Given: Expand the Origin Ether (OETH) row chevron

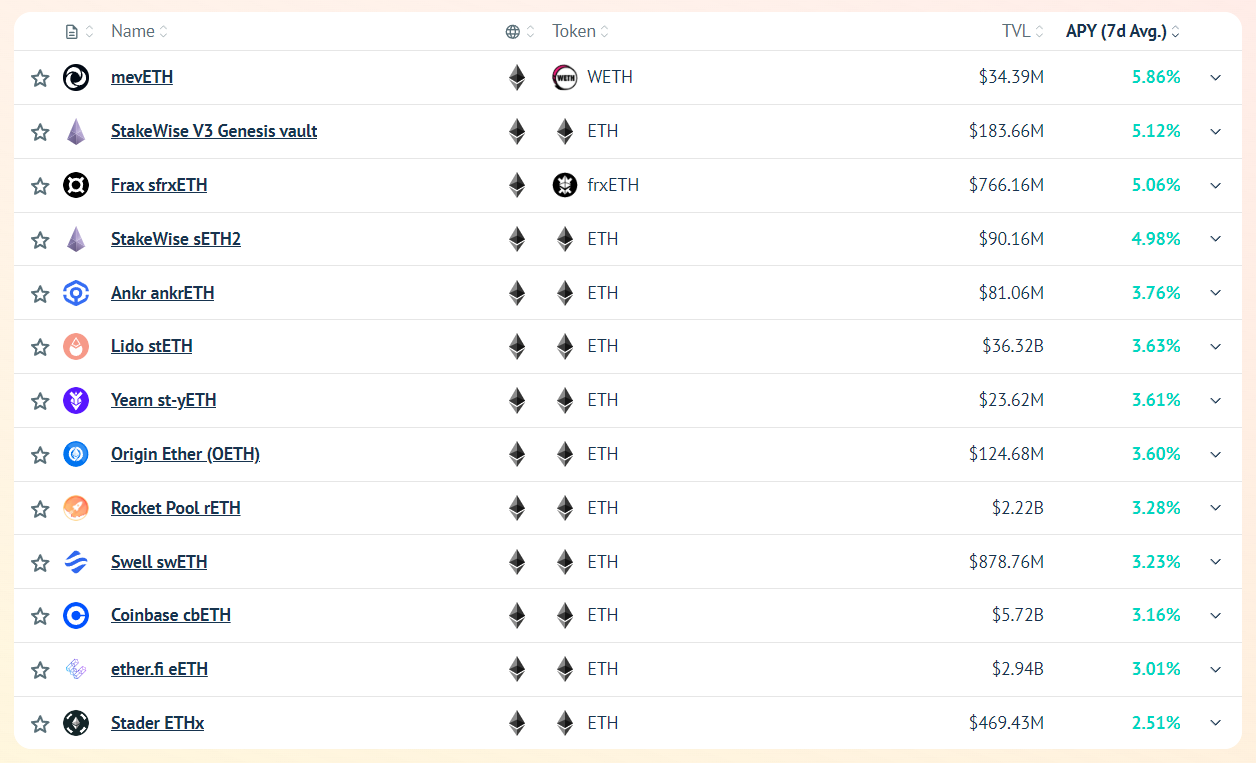Looking at the screenshot, I should click(x=1216, y=454).
